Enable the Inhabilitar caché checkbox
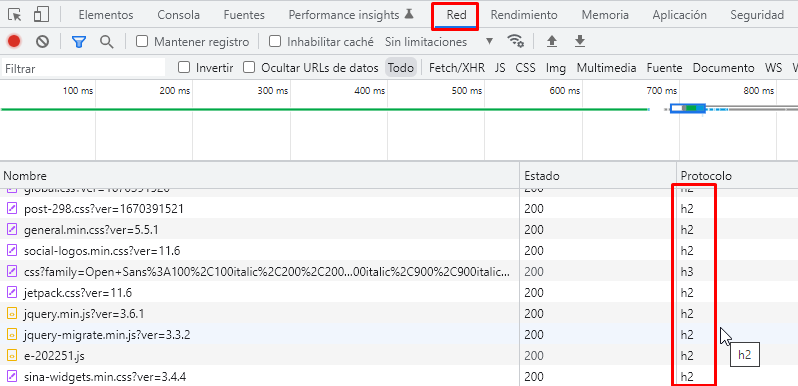 coord(275,41)
